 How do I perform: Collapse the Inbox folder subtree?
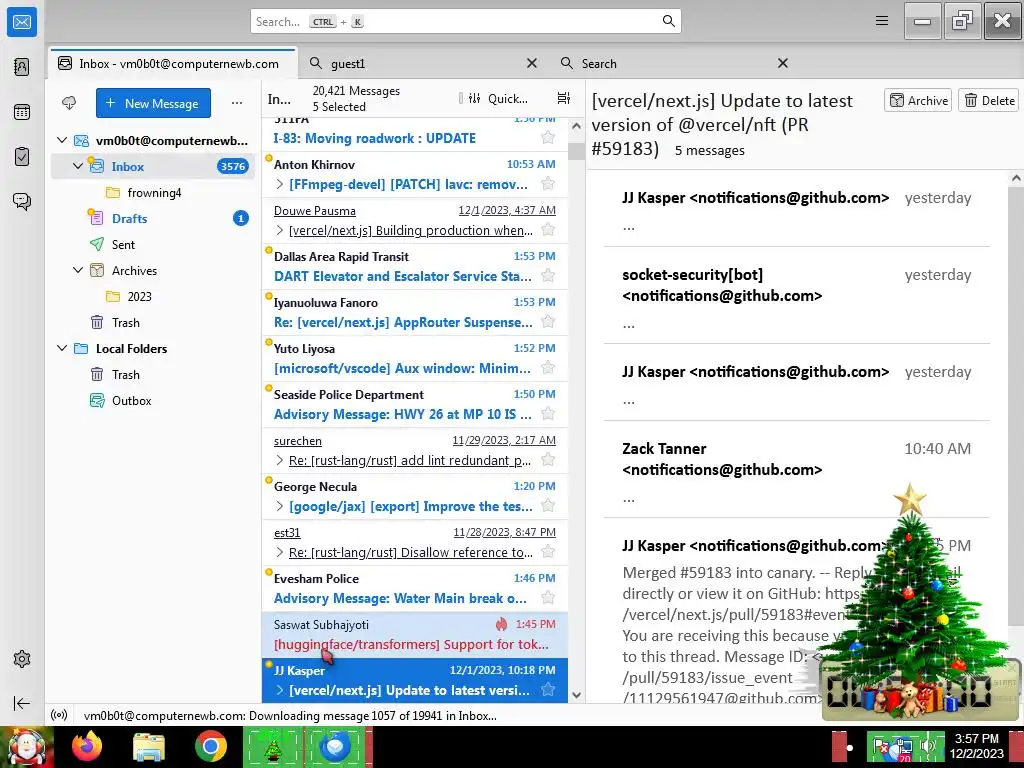(78, 167)
